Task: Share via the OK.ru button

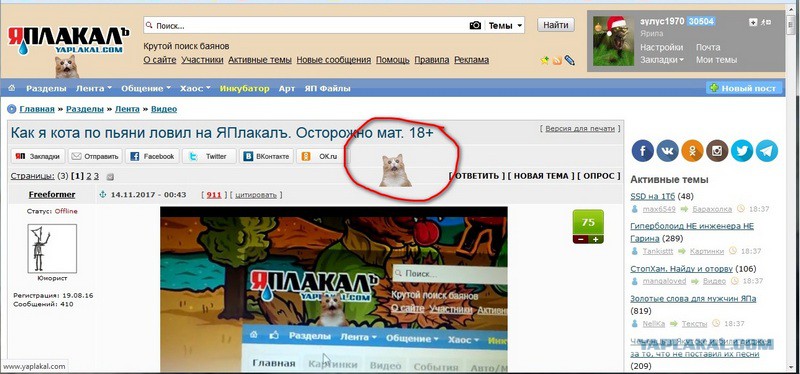Action: [x=322, y=156]
